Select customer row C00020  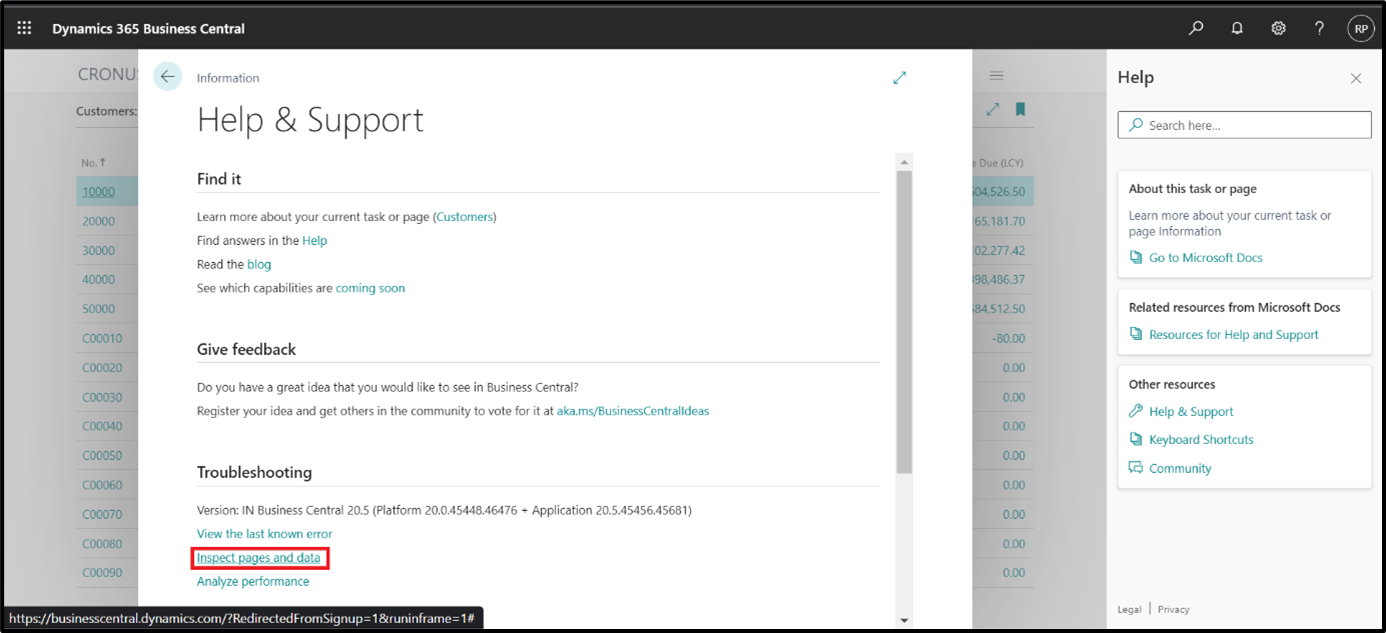[x=102, y=368]
